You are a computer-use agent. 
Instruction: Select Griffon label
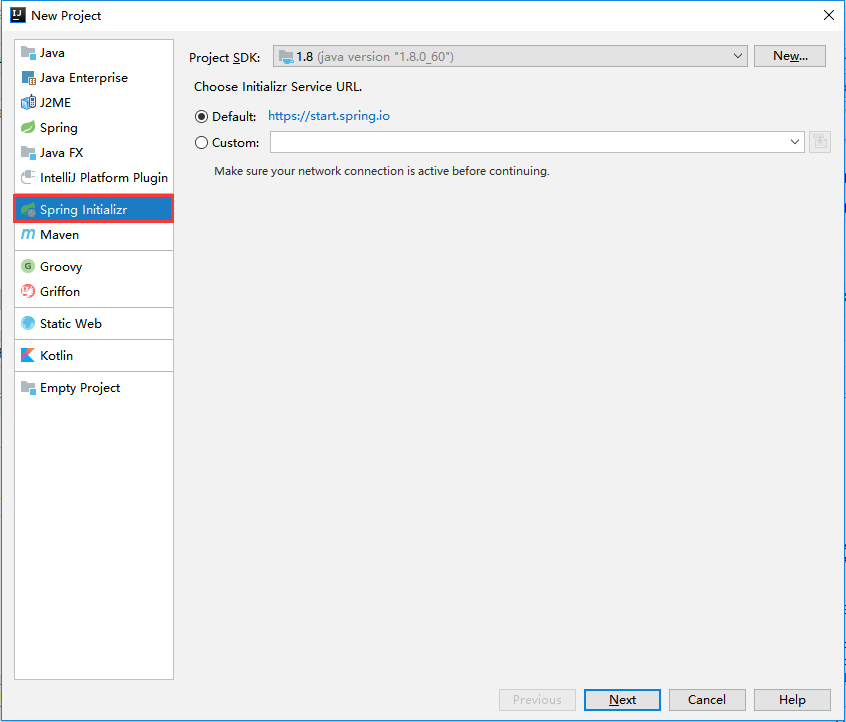coord(60,291)
